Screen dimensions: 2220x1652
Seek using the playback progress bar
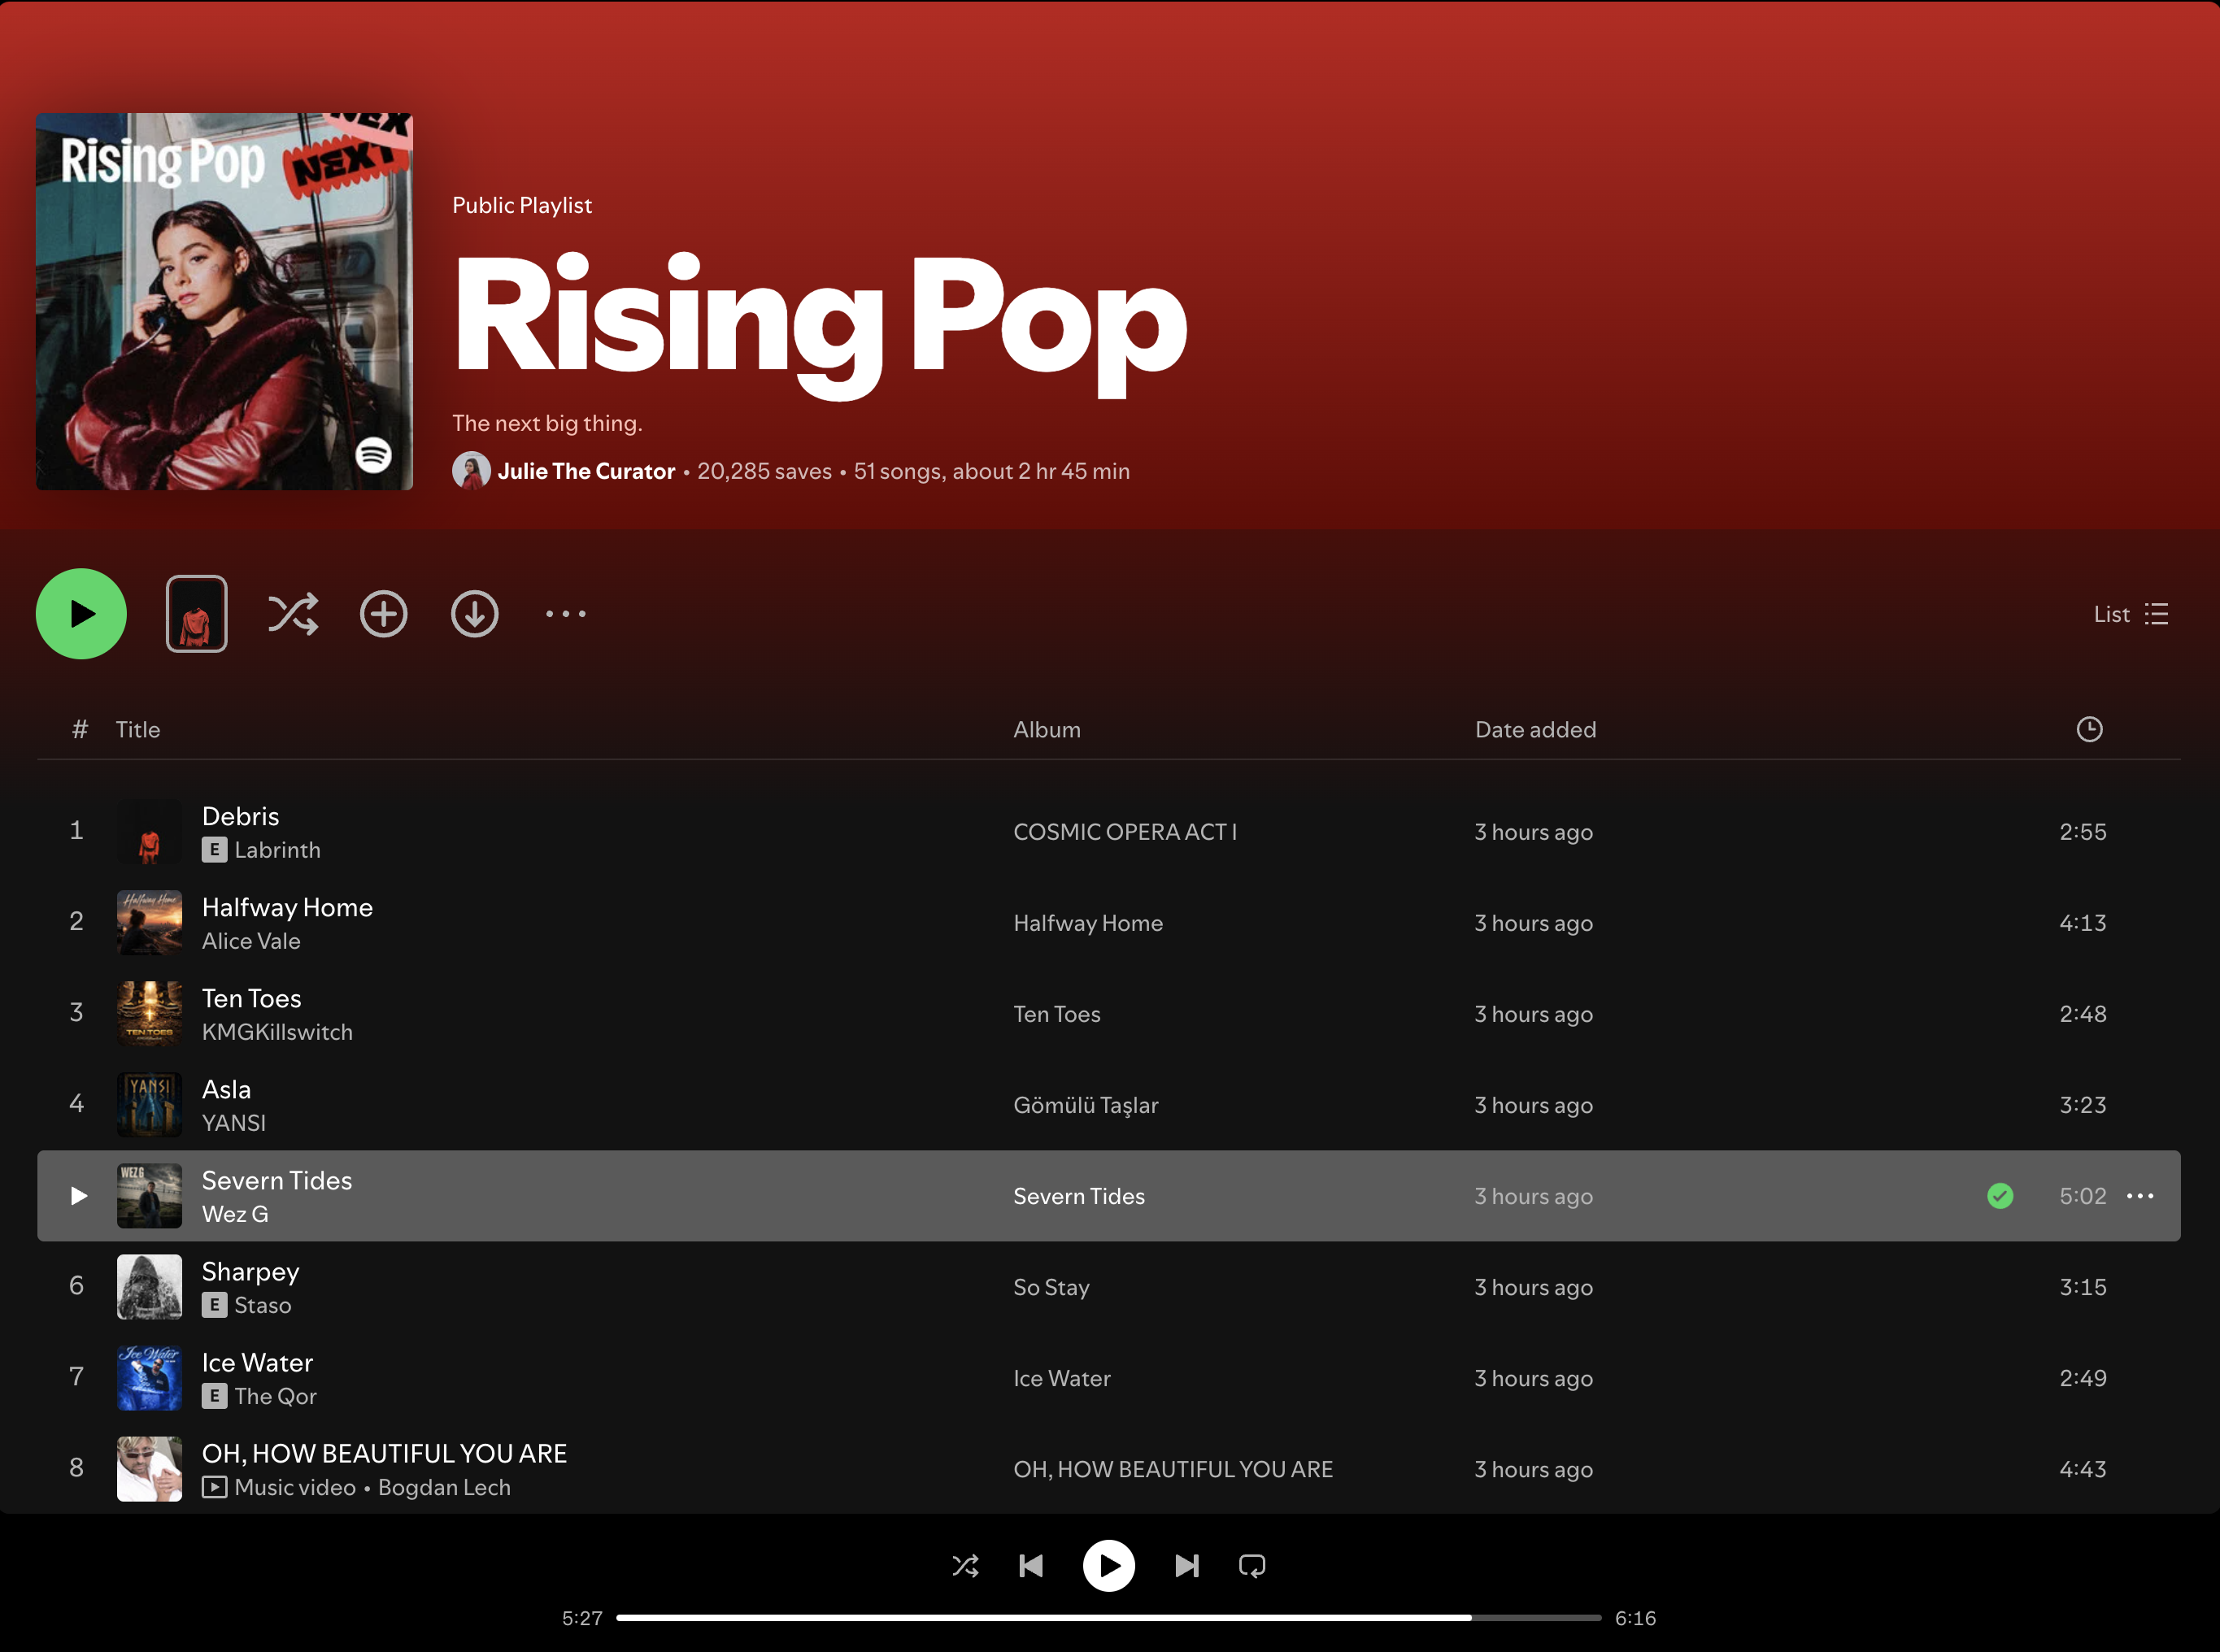(x=1109, y=1617)
